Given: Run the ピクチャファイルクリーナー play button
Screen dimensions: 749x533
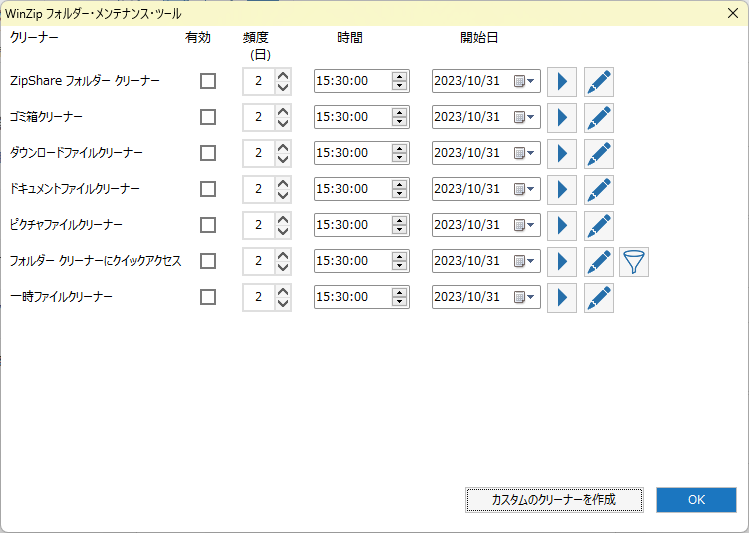Looking at the screenshot, I should [561, 226].
